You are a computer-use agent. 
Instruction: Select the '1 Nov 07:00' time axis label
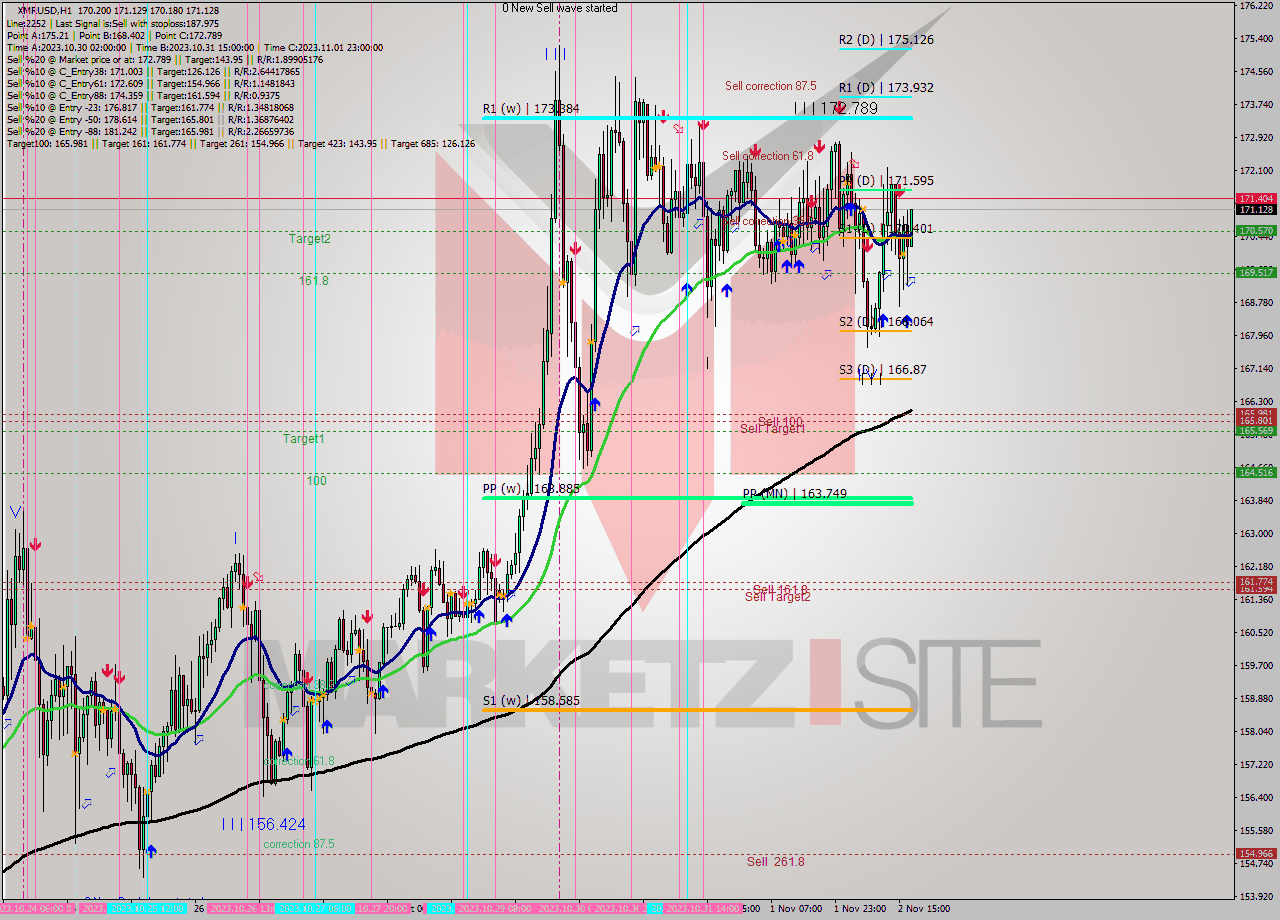tap(796, 909)
